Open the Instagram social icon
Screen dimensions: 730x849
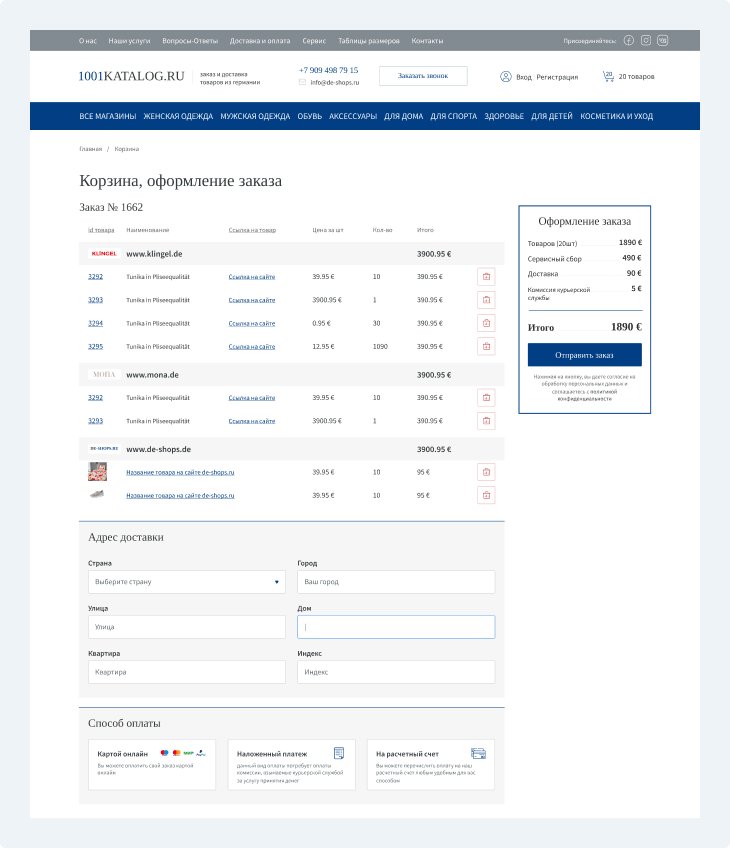point(646,41)
